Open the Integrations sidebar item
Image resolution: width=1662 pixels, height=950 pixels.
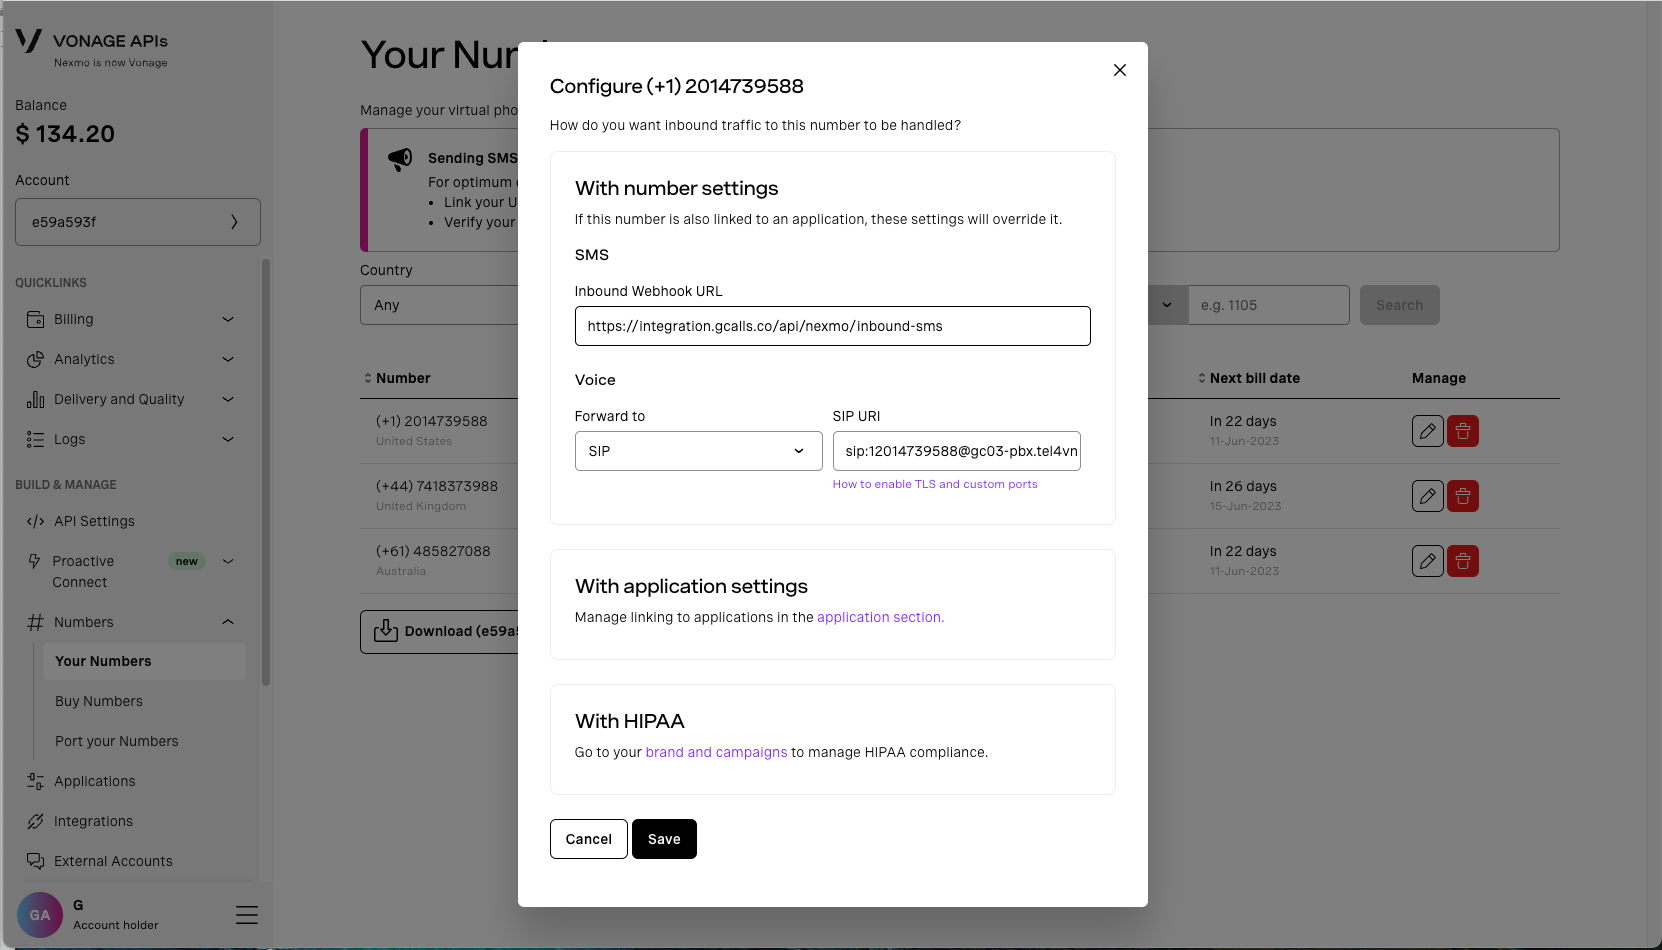click(93, 821)
